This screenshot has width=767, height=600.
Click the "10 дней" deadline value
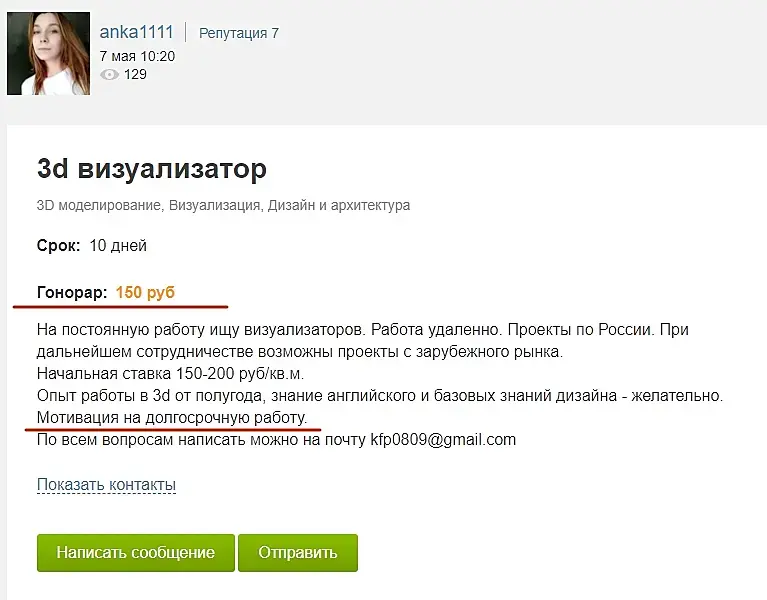click(118, 245)
